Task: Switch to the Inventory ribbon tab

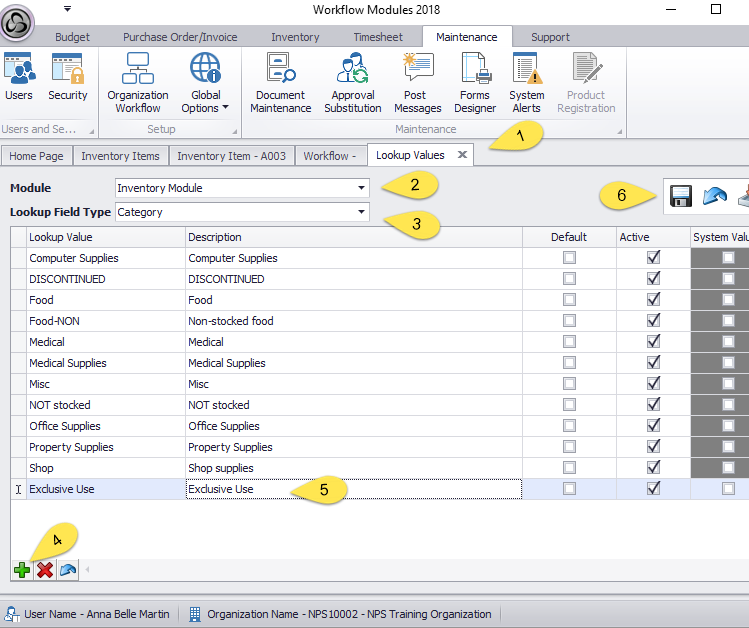Action: point(295,37)
